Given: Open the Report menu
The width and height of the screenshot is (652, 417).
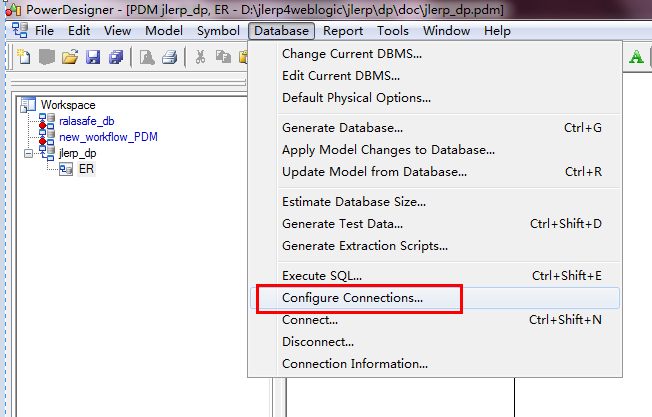Looking at the screenshot, I should pyautogui.click(x=343, y=31).
